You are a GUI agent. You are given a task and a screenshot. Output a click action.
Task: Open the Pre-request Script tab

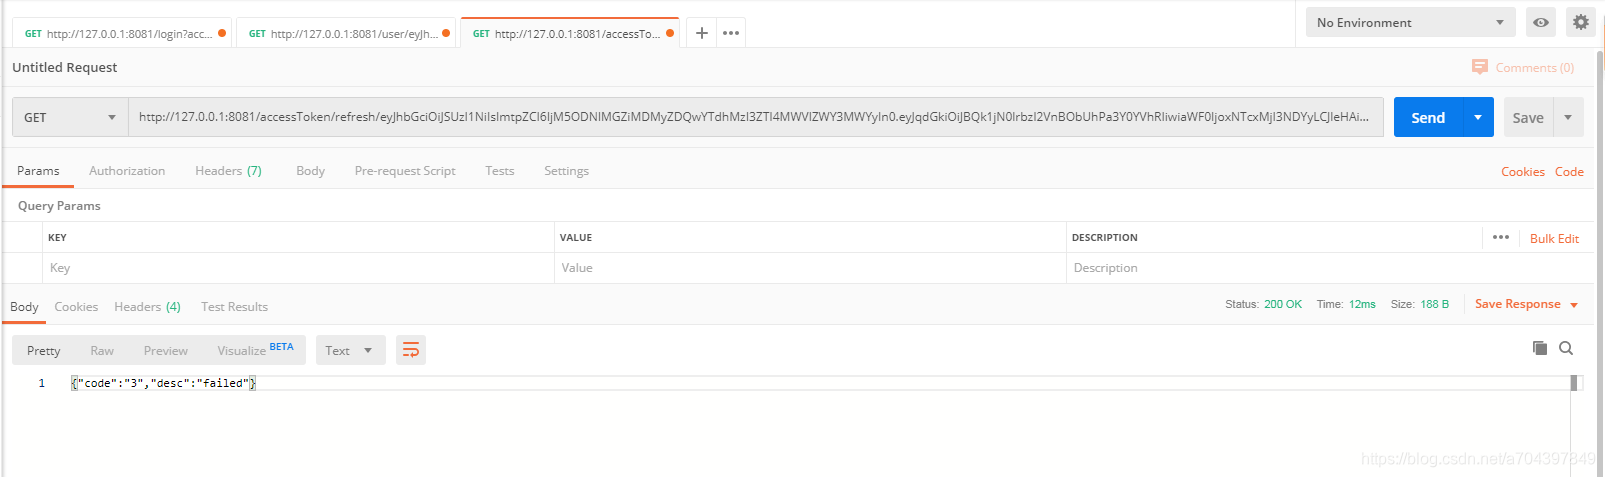[405, 171]
